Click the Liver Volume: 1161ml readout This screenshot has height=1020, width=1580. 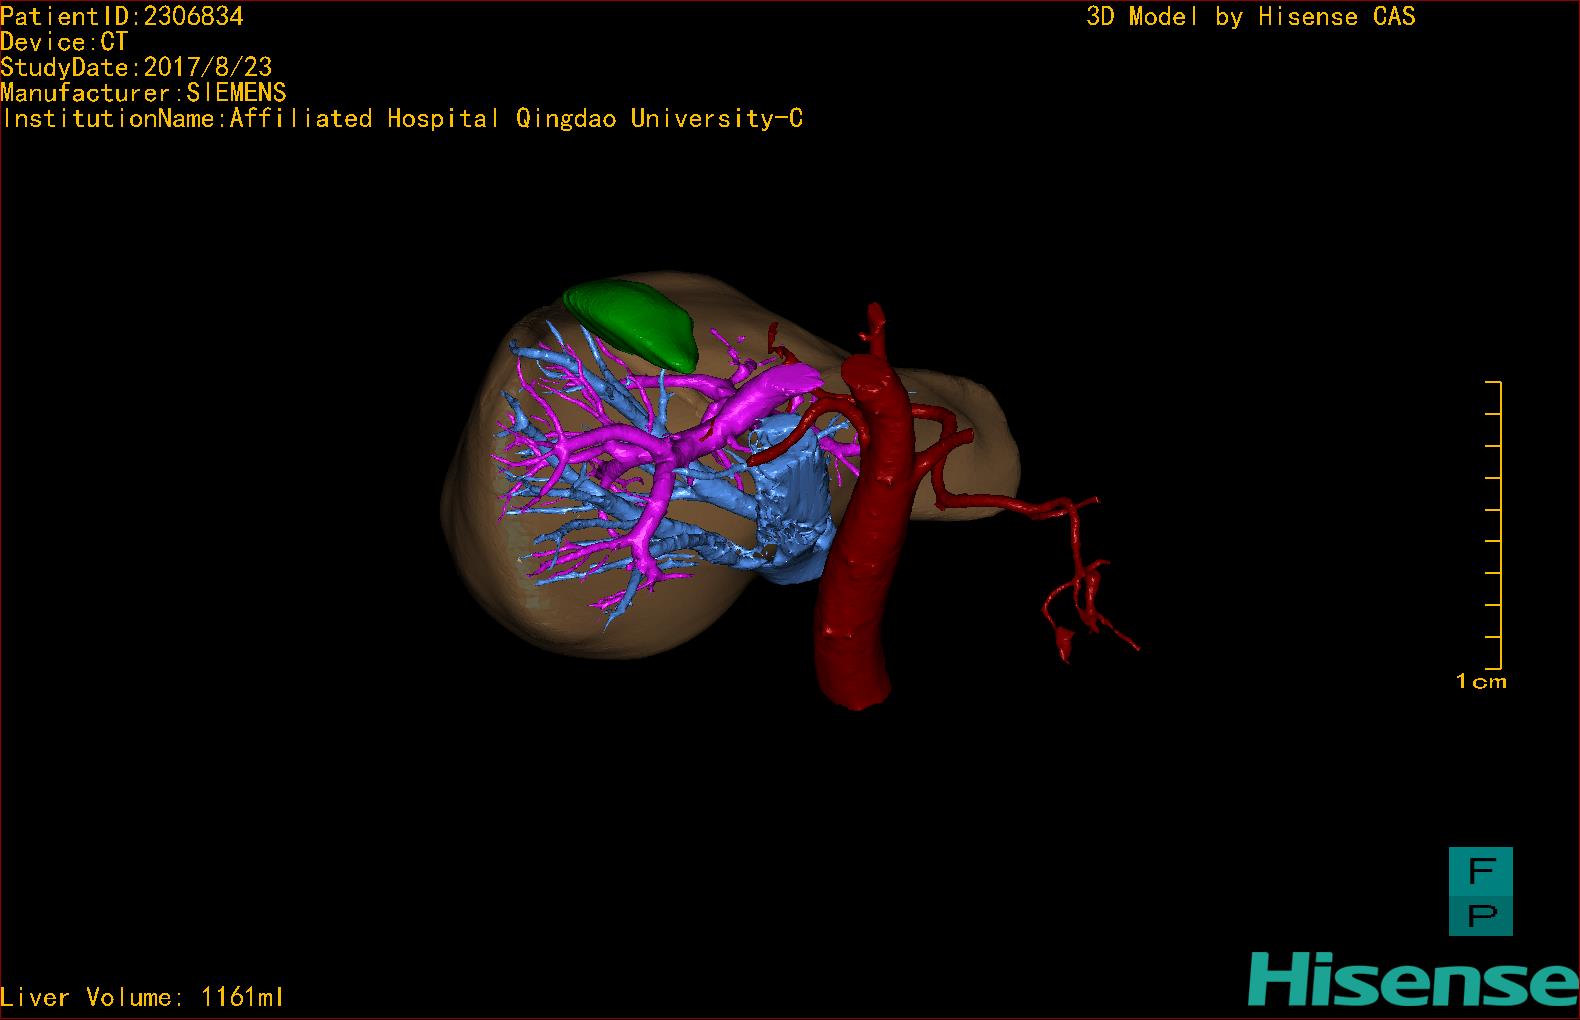coord(142,997)
